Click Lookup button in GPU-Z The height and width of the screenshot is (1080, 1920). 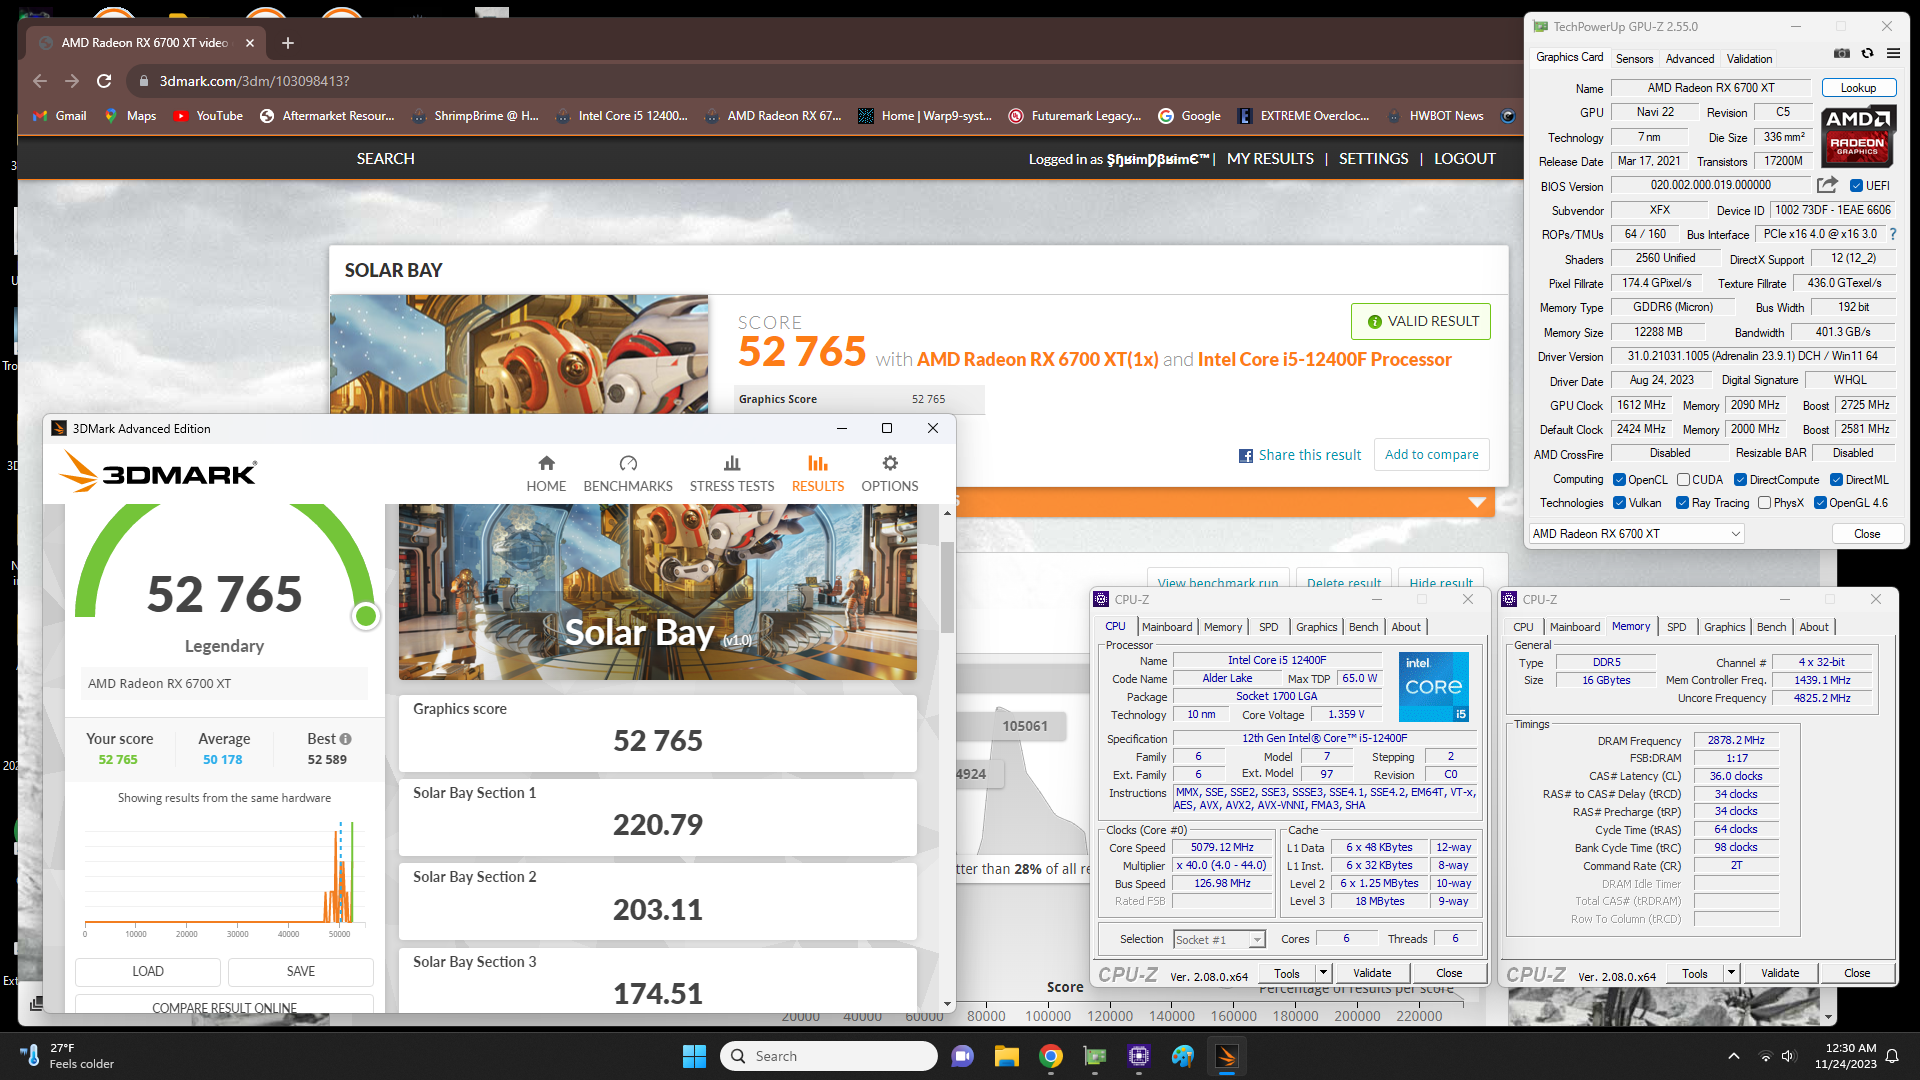pos(1858,88)
